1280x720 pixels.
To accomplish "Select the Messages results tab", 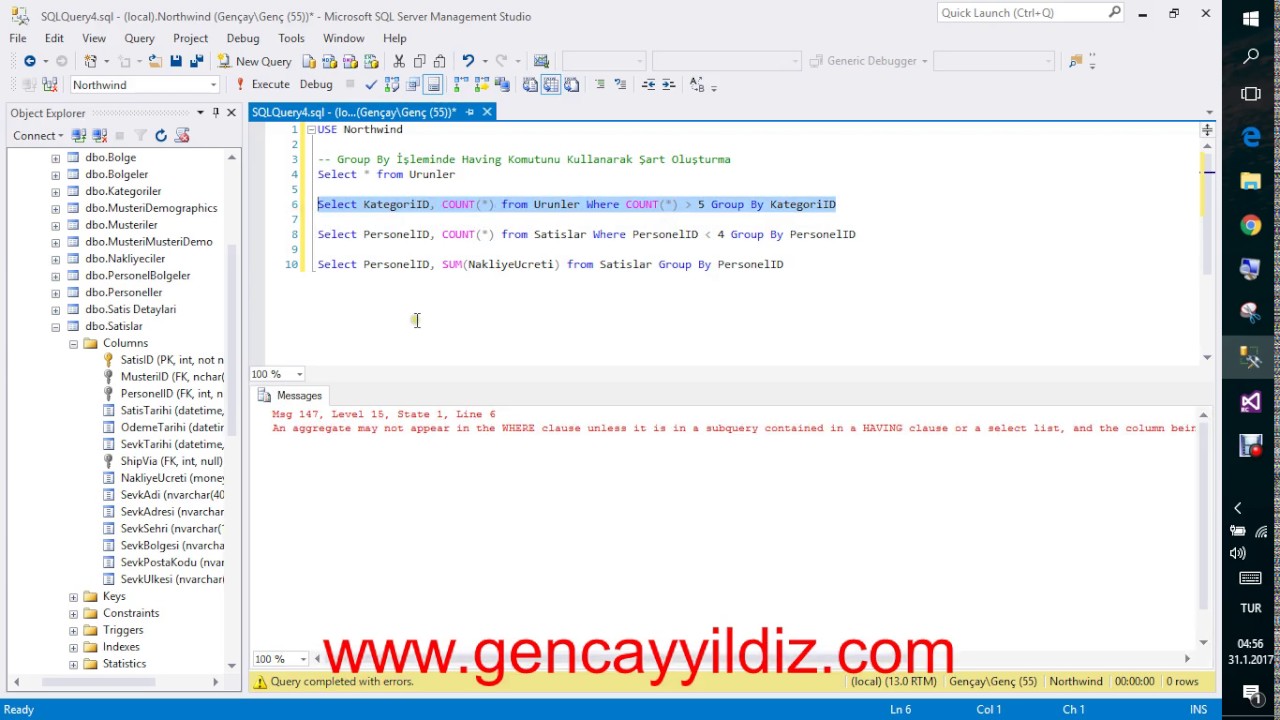I will tap(290, 395).
